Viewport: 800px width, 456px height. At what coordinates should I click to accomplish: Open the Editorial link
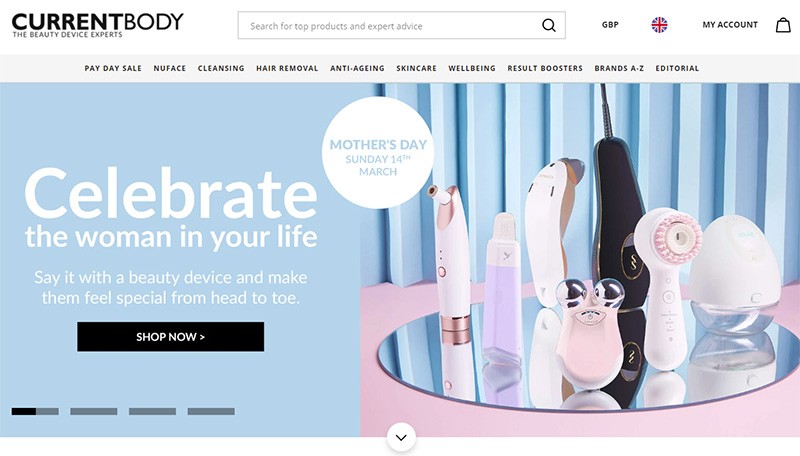[677, 68]
